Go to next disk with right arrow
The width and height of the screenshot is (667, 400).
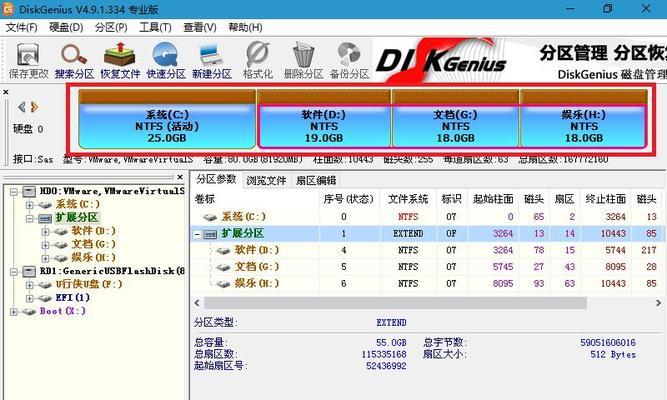click(x=34, y=107)
